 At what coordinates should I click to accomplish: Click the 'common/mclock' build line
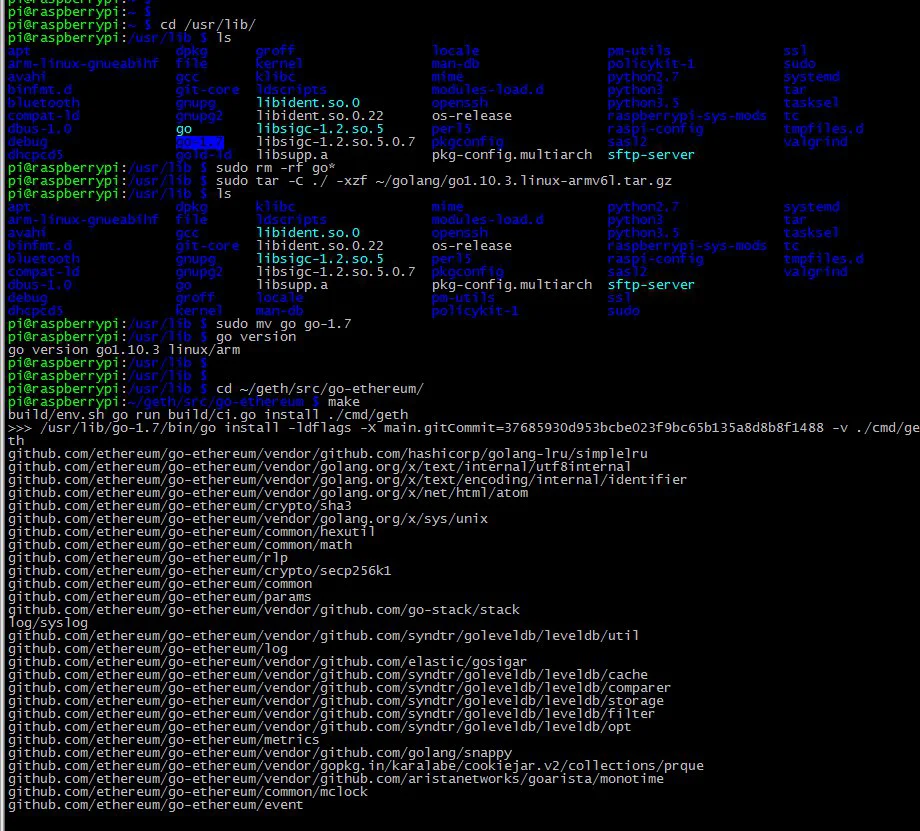[x=188, y=792]
